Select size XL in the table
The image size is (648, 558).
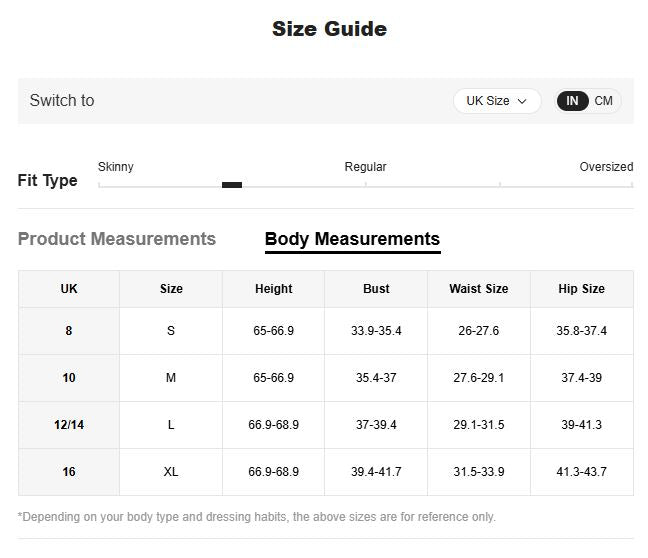pyautogui.click(x=171, y=472)
